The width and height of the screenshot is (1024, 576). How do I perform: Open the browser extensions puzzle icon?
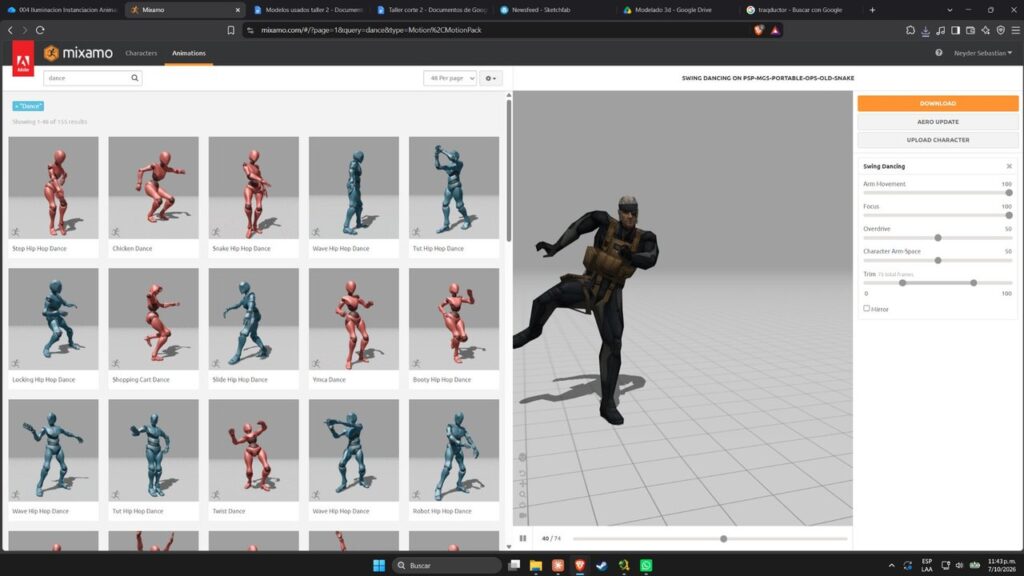[x=910, y=30]
